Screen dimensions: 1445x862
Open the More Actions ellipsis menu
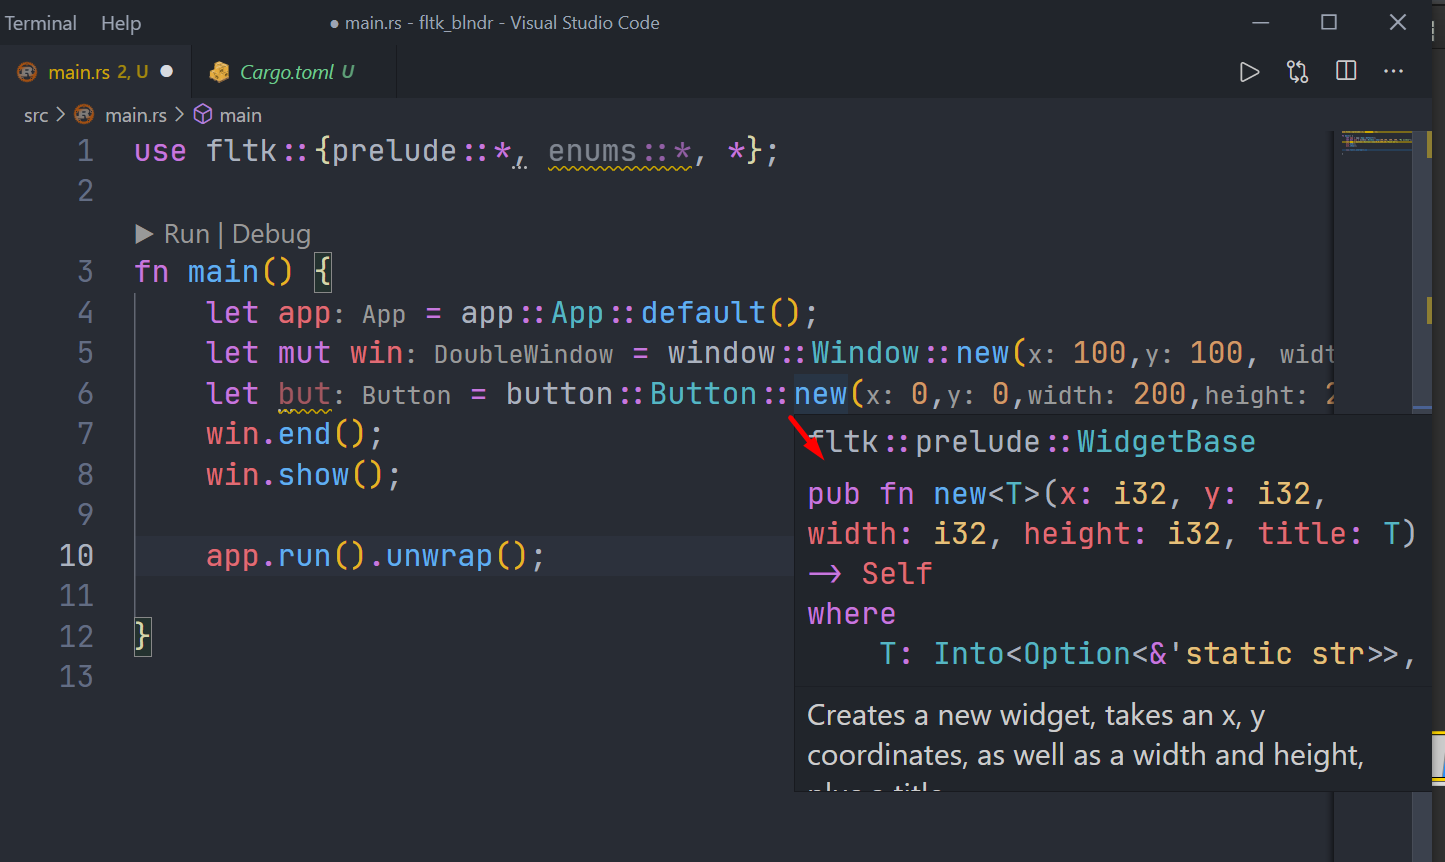point(1393,71)
